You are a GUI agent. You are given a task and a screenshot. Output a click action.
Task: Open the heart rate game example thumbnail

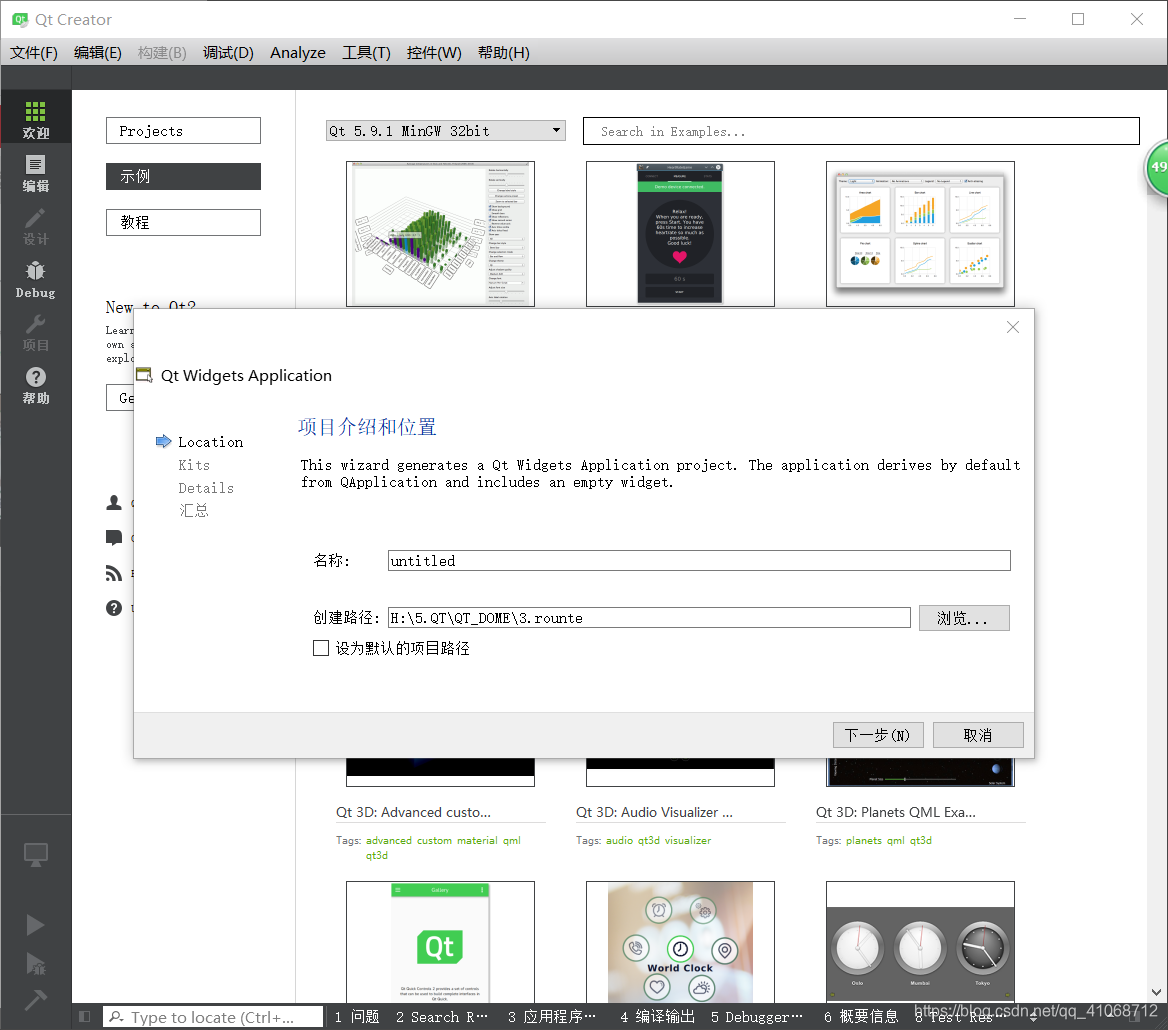pos(680,234)
